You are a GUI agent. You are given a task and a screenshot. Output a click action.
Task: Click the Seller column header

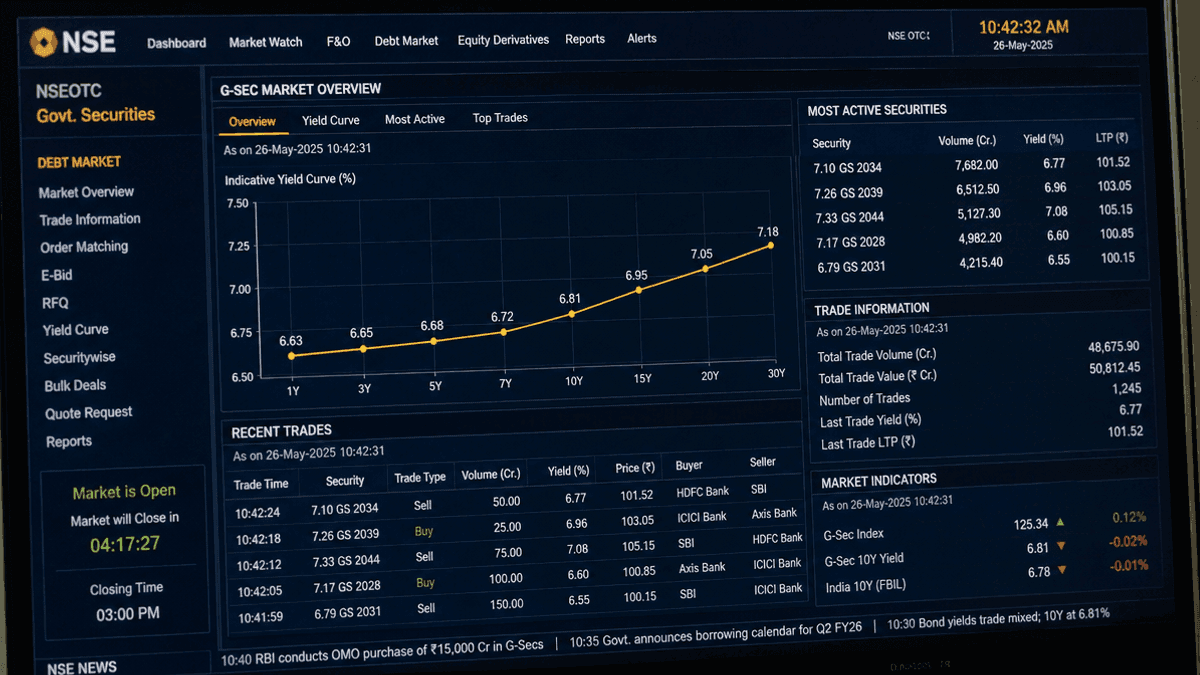click(x=763, y=462)
